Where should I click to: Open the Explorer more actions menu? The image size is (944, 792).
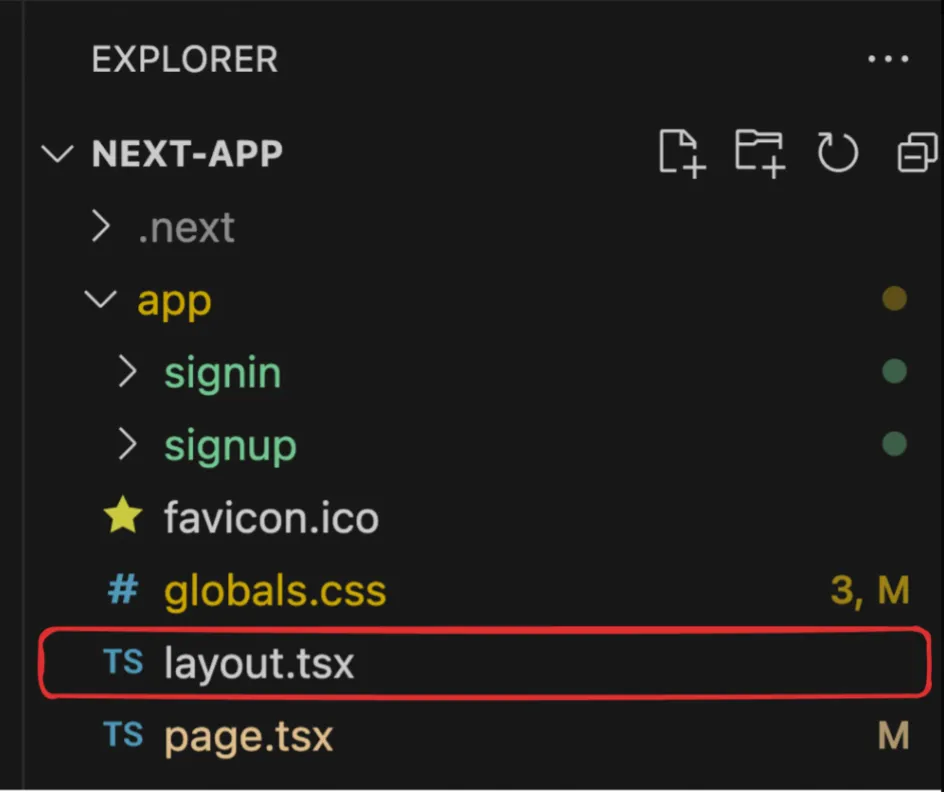pyautogui.click(x=888, y=60)
